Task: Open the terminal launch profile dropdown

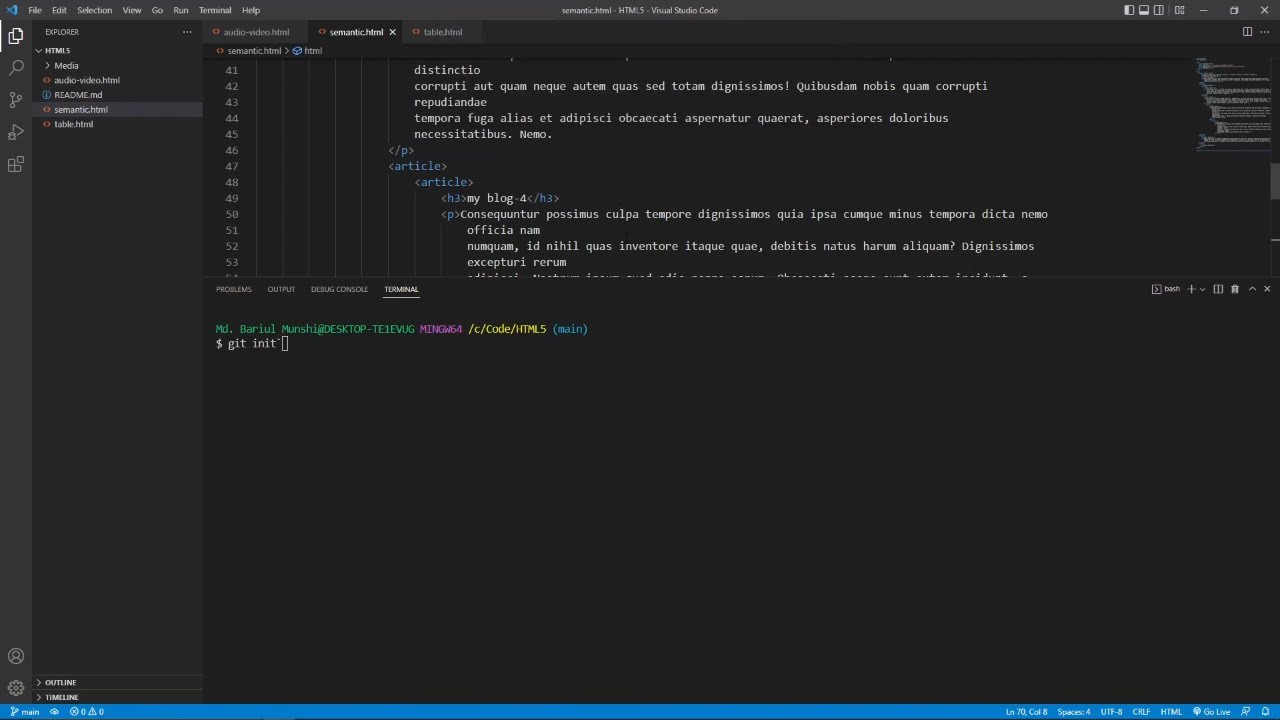Action: click(x=1202, y=289)
